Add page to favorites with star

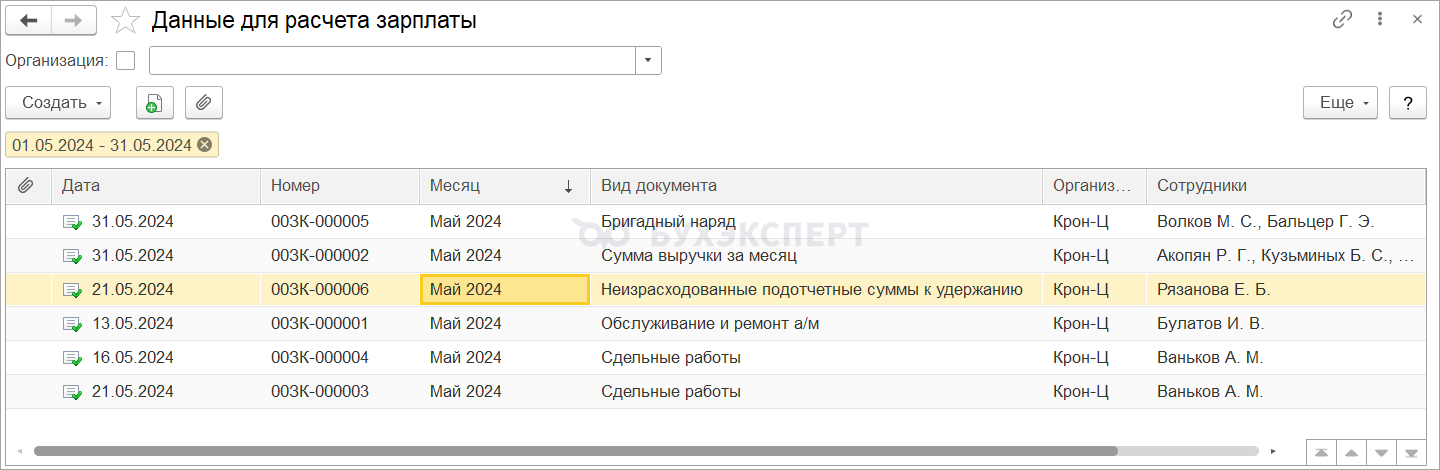pos(125,20)
